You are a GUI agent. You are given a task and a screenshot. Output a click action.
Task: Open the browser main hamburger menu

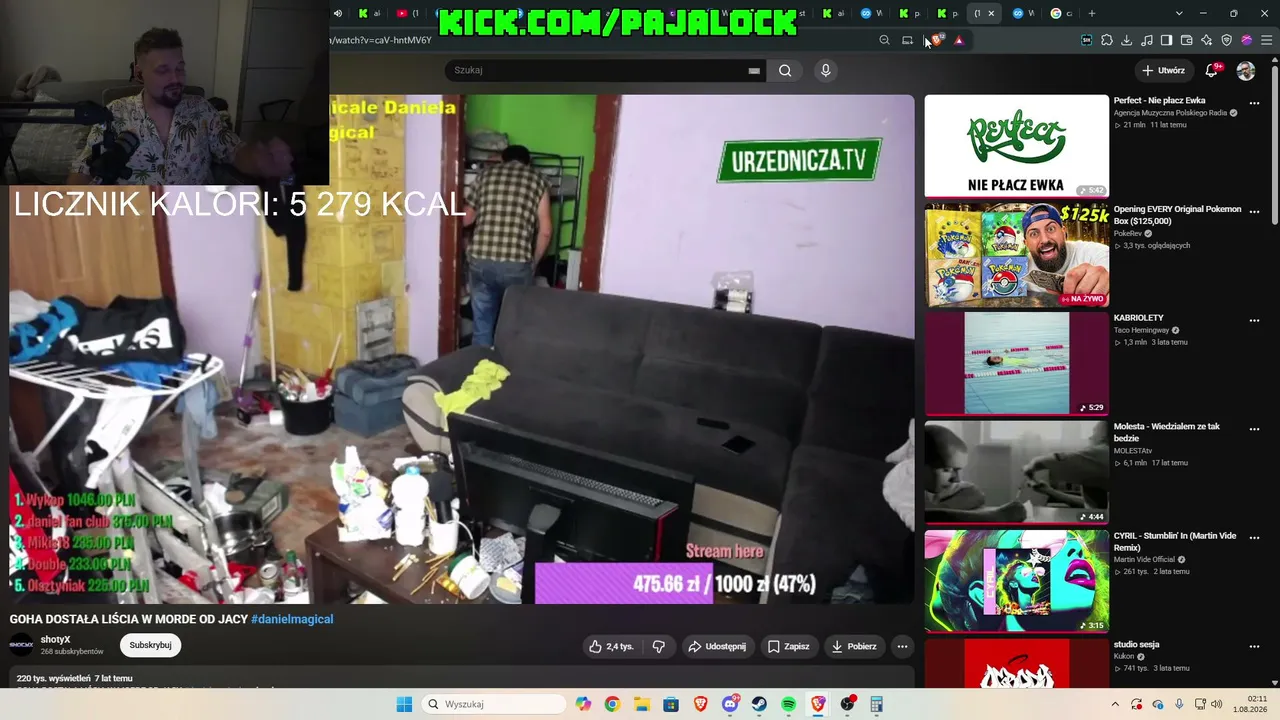pyautogui.click(x=1266, y=40)
